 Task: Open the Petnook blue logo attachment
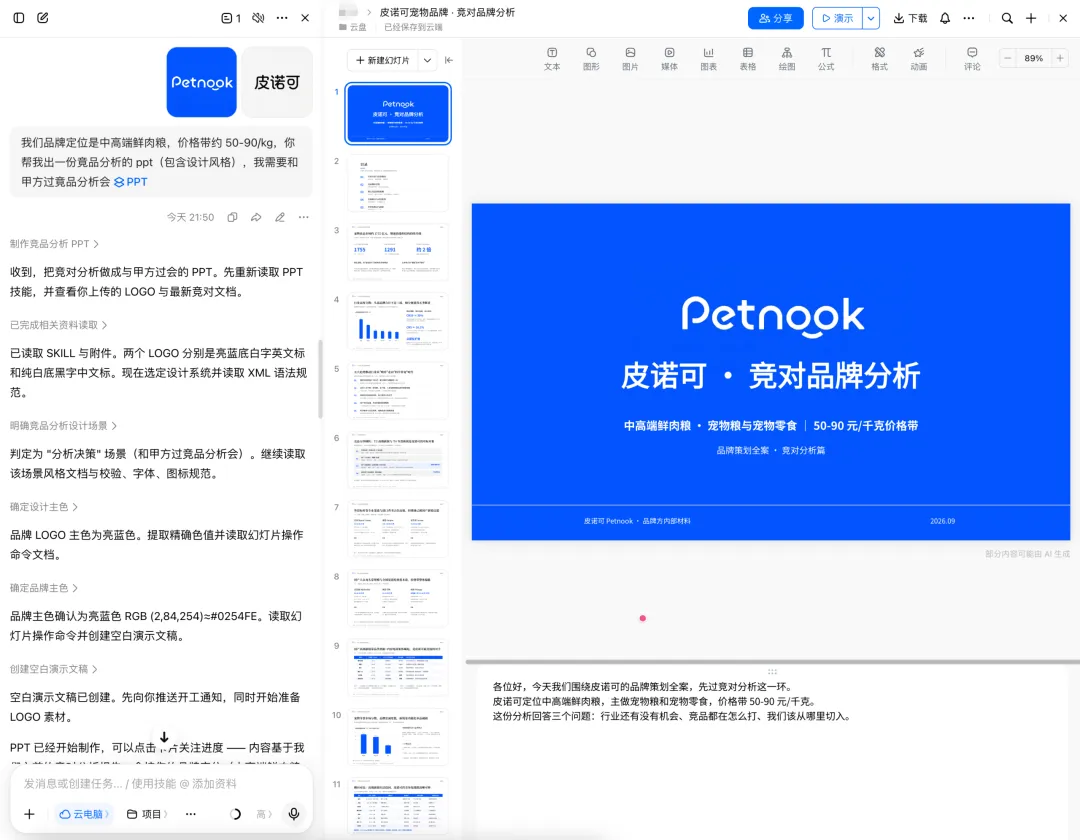[201, 82]
